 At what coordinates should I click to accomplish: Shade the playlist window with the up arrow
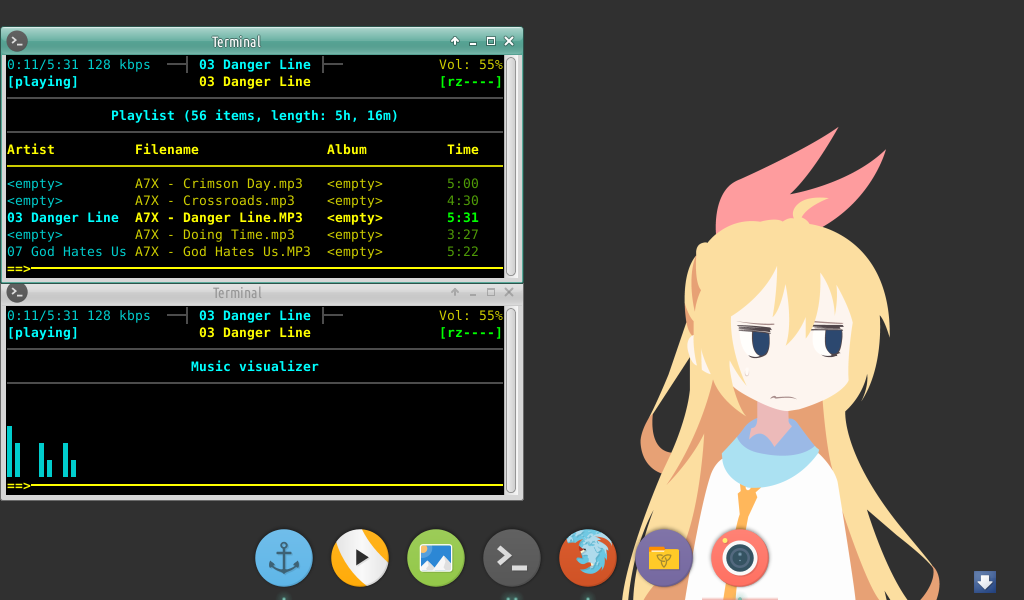[454, 41]
